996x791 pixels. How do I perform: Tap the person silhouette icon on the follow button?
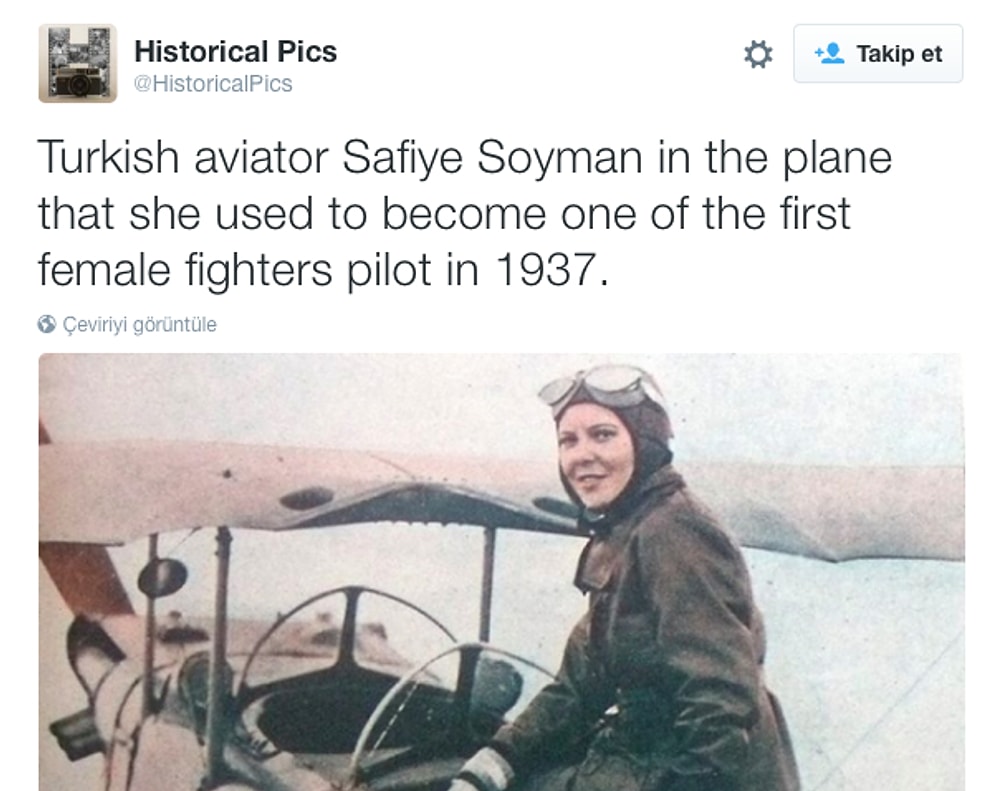(x=829, y=54)
